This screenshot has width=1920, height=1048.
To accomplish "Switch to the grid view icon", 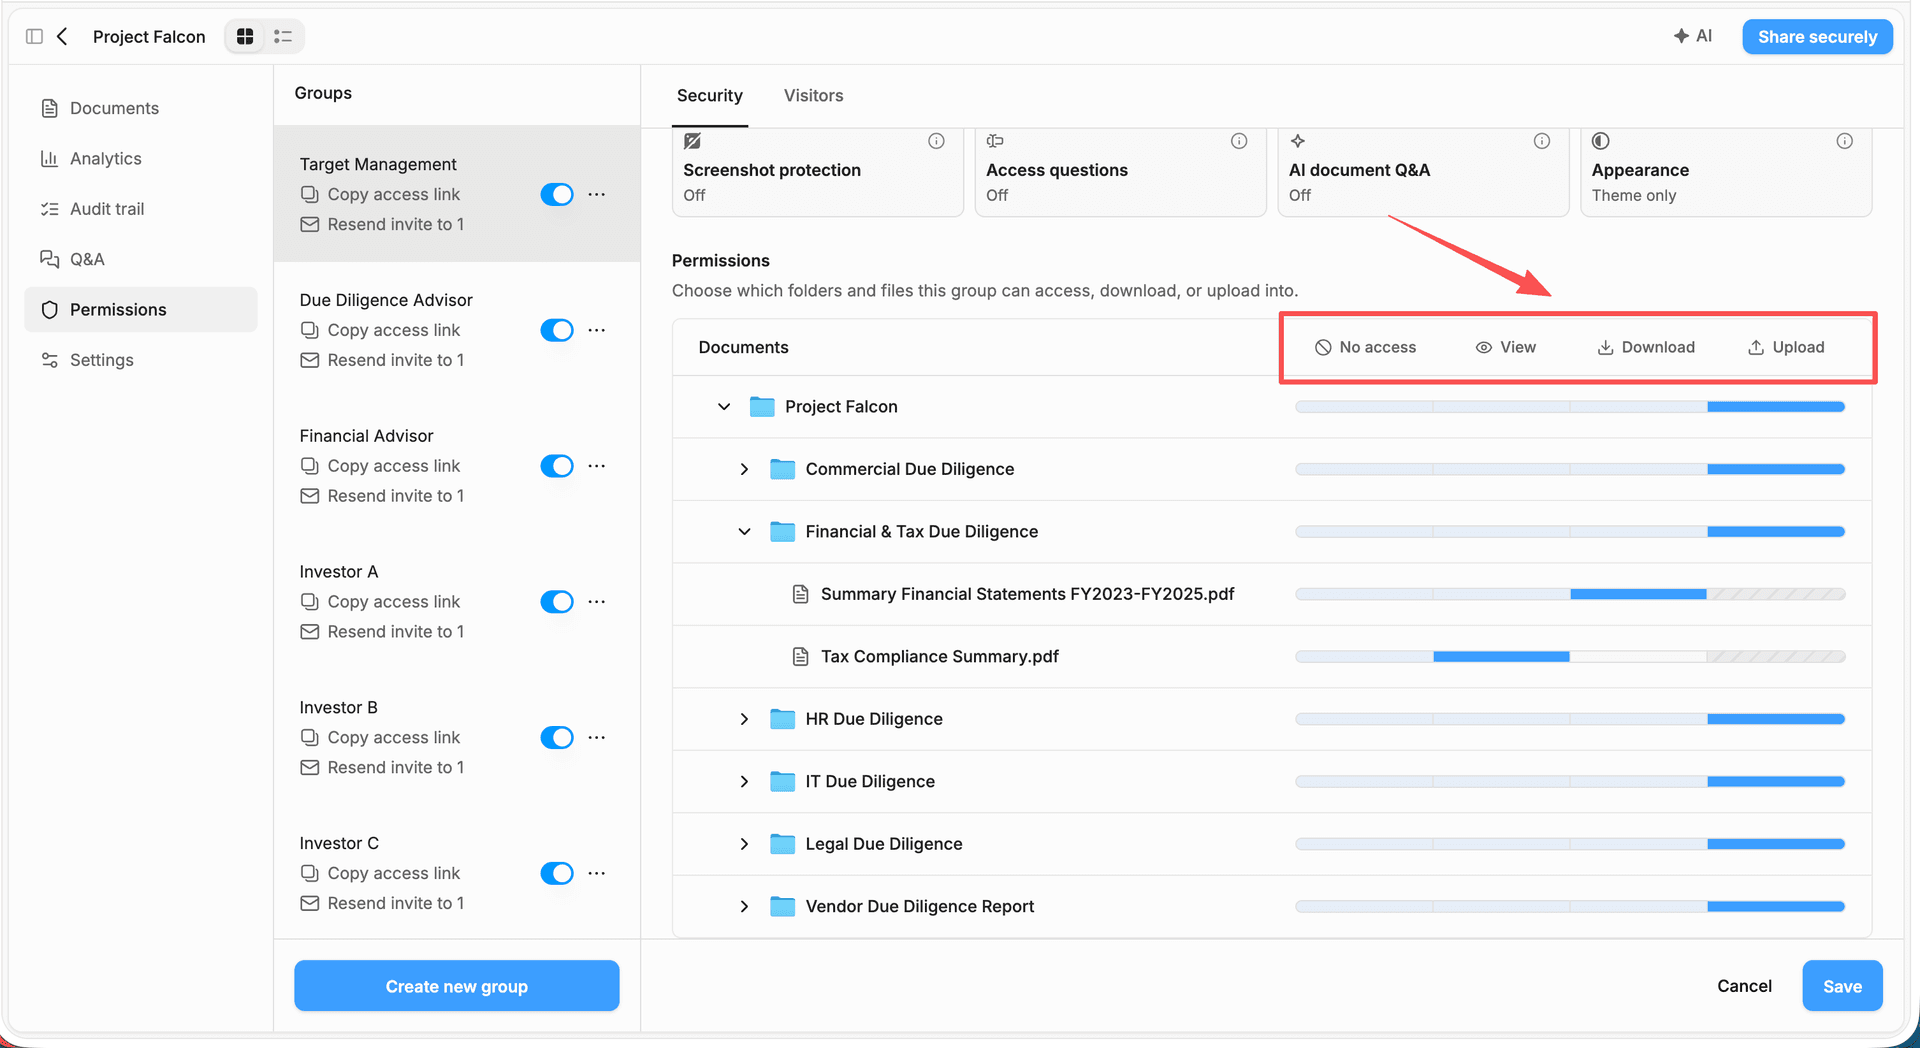I will click(x=245, y=37).
